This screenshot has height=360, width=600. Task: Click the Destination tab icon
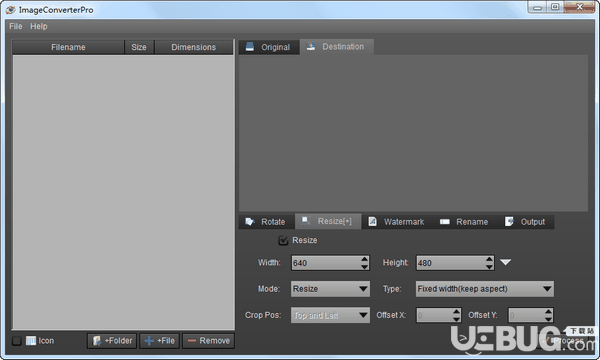(311, 46)
